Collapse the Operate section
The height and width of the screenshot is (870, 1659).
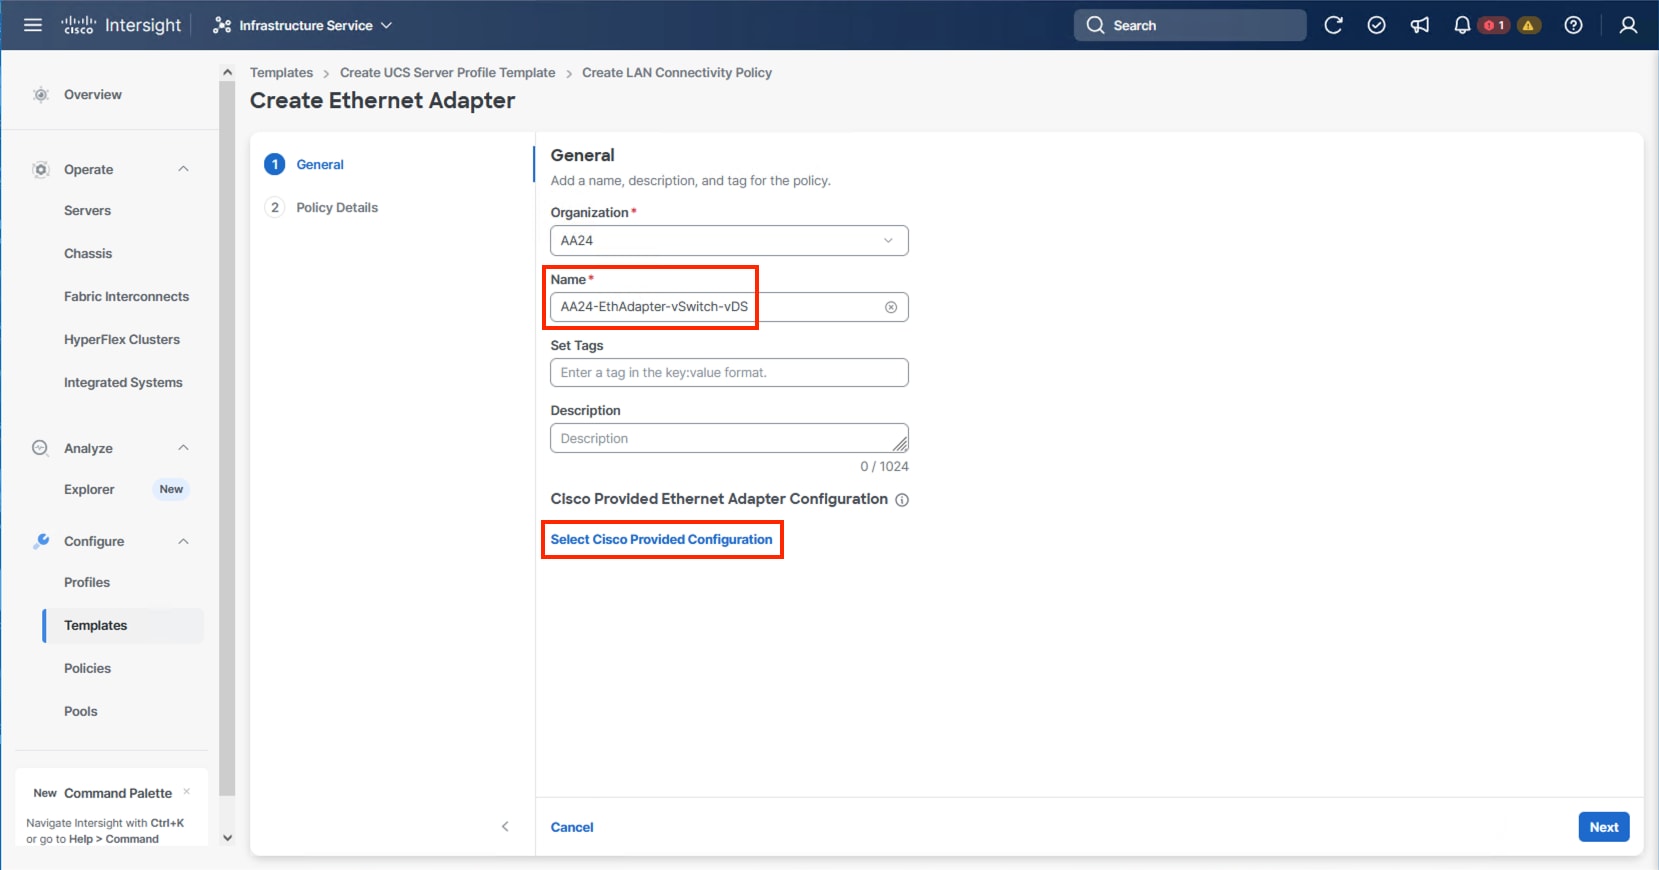pos(183,169)
